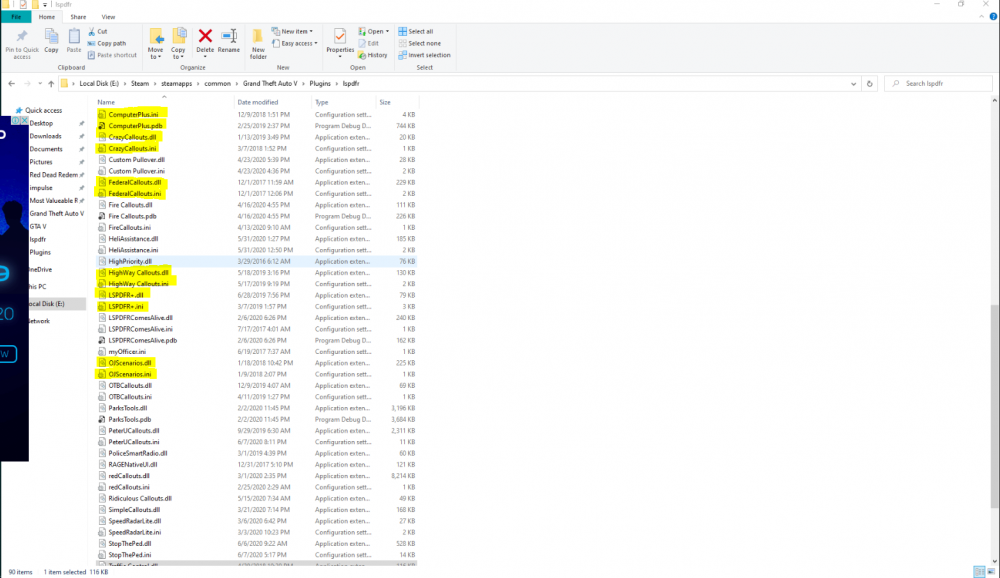Image resolution: width=1000 pixels, height=578 pixels.
Task: Open the Share ribbon tab
Action: point(77,17)
